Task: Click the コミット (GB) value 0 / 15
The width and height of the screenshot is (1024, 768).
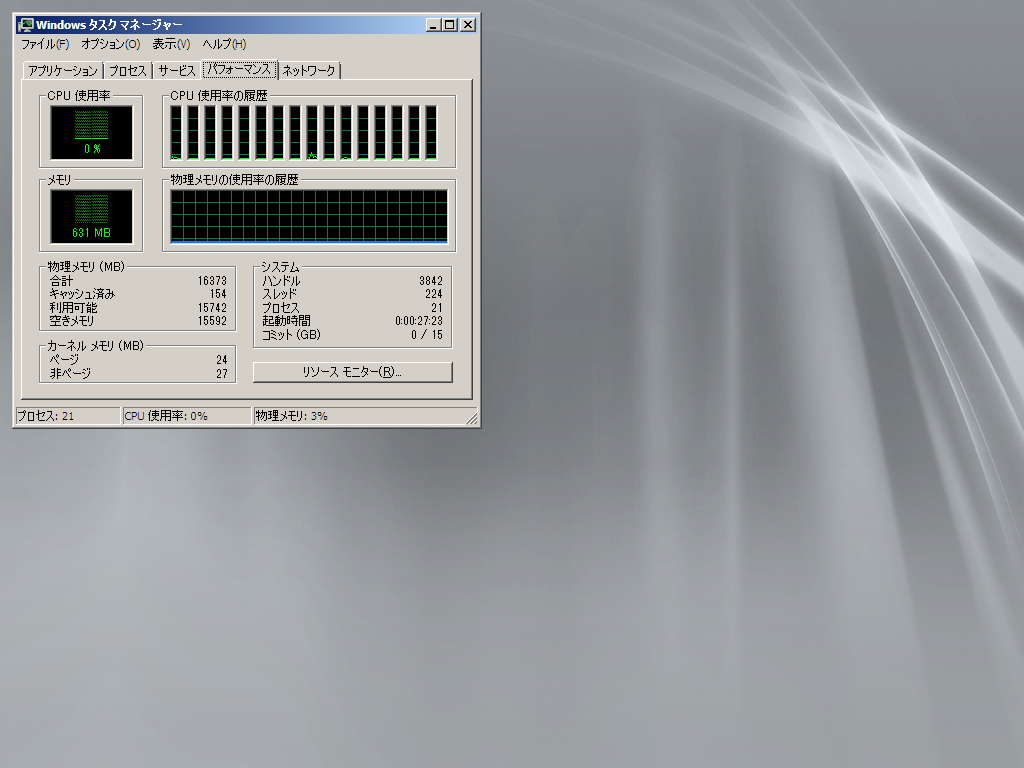Action: (x=426, y=334)
